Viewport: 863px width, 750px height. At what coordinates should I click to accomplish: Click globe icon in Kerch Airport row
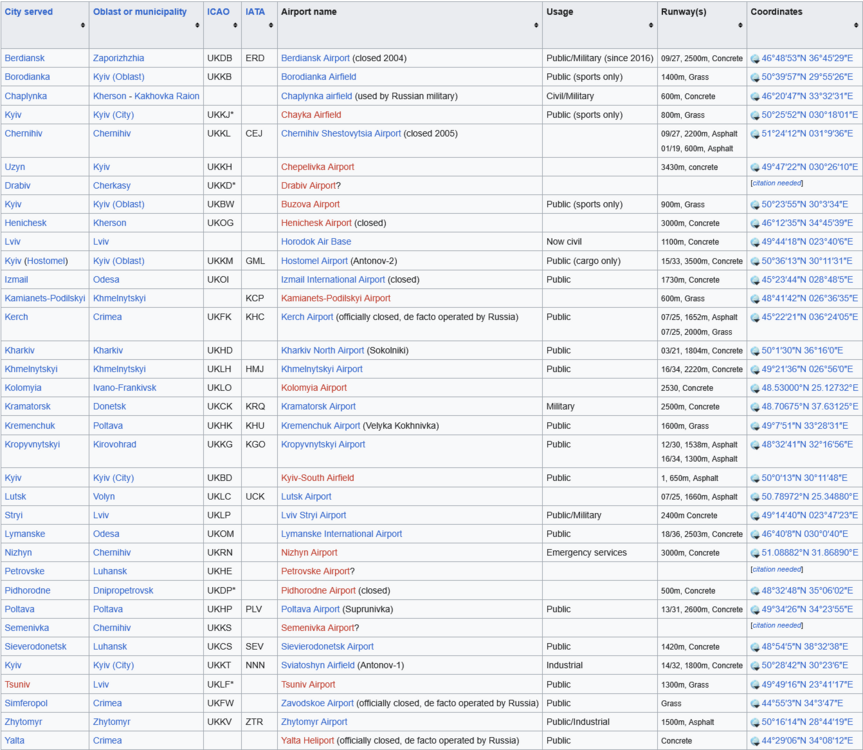click(755, 318)
